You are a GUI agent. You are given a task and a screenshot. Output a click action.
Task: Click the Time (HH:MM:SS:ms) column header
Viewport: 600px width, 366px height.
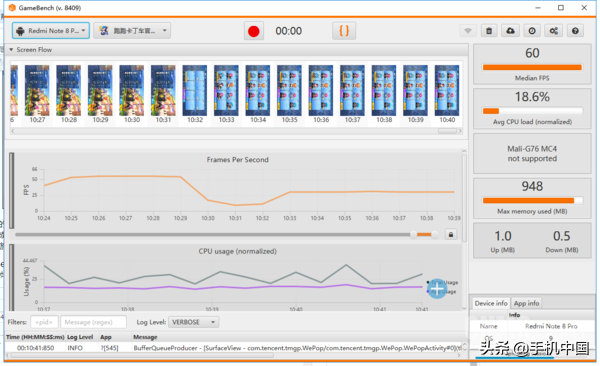35,337
